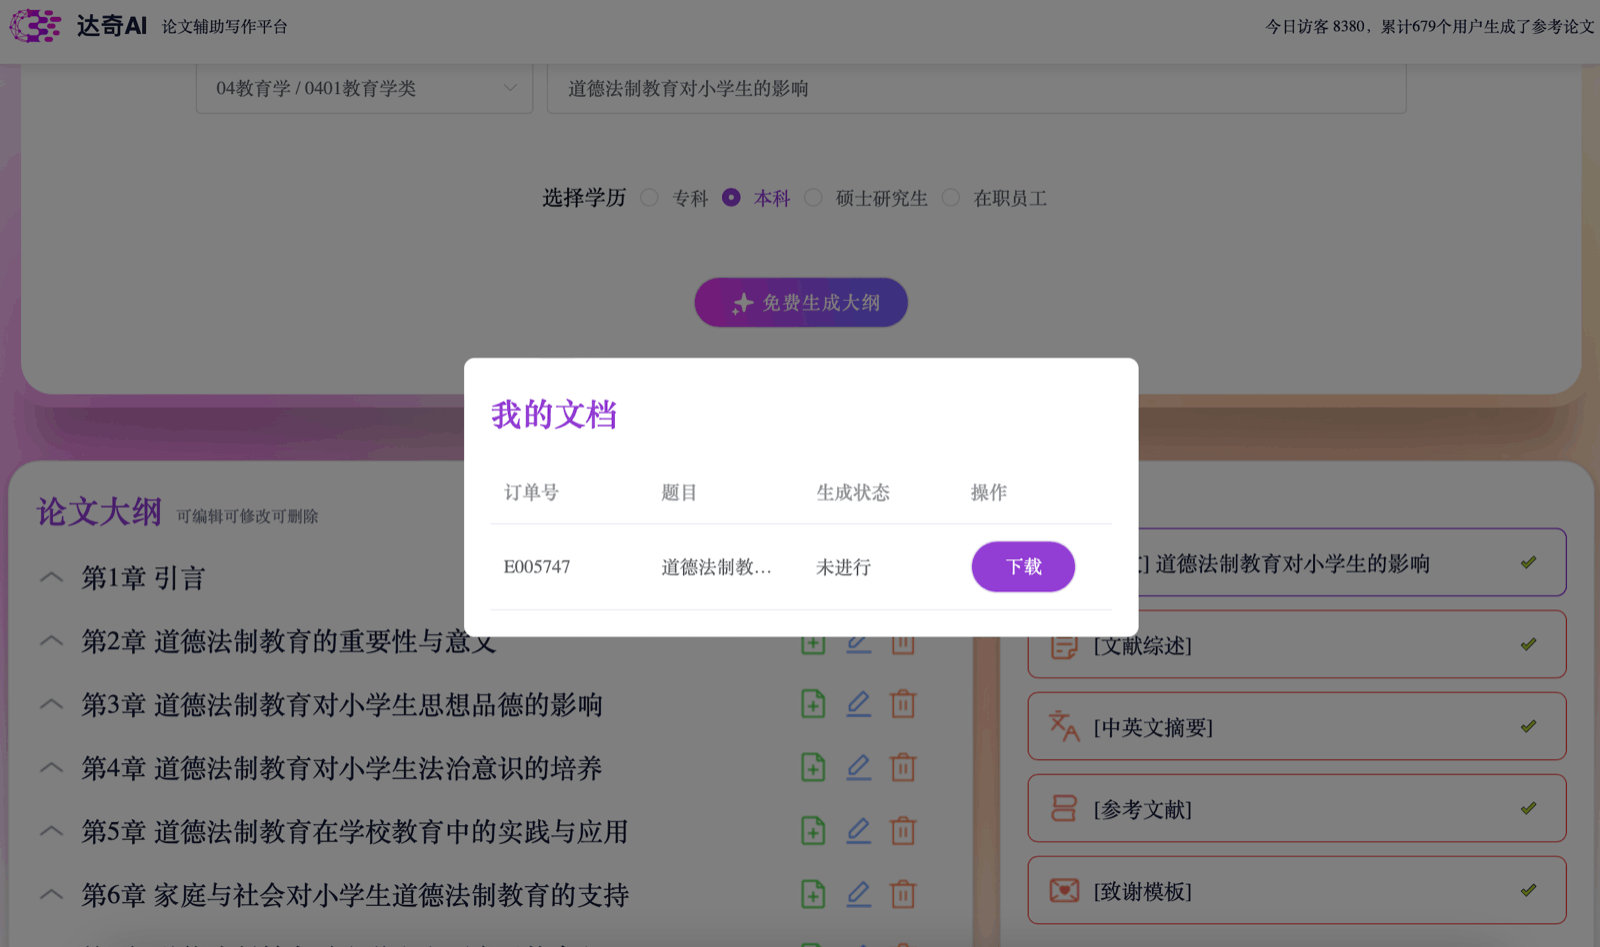Edit the Chapter 3 title pencil icon
Image resolution: width=1600 pixels, height=947 pixels.
tap(858, 705)
